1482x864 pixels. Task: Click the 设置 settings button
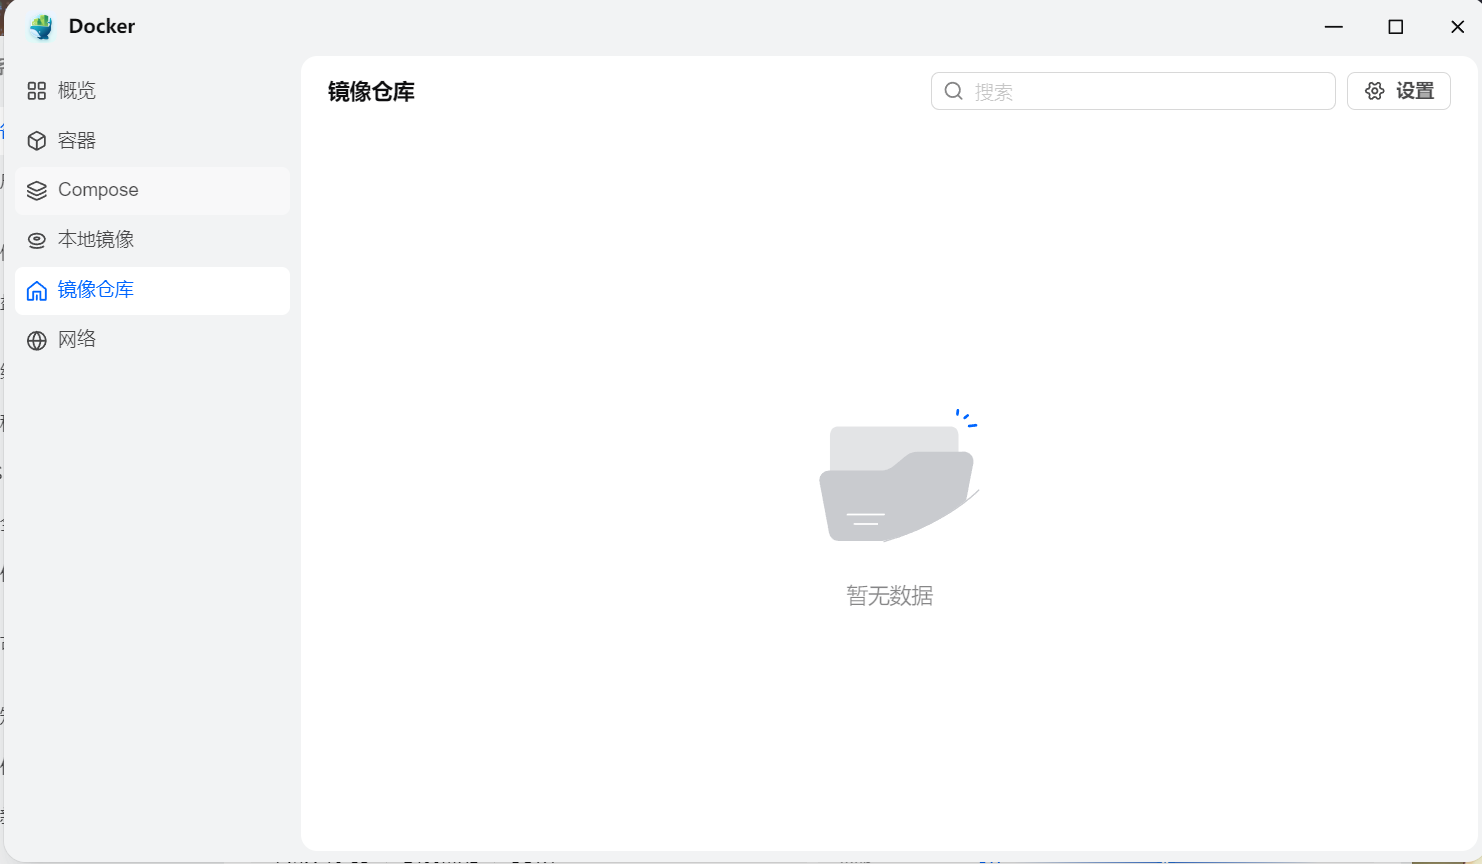click(x=1399, y=90)
